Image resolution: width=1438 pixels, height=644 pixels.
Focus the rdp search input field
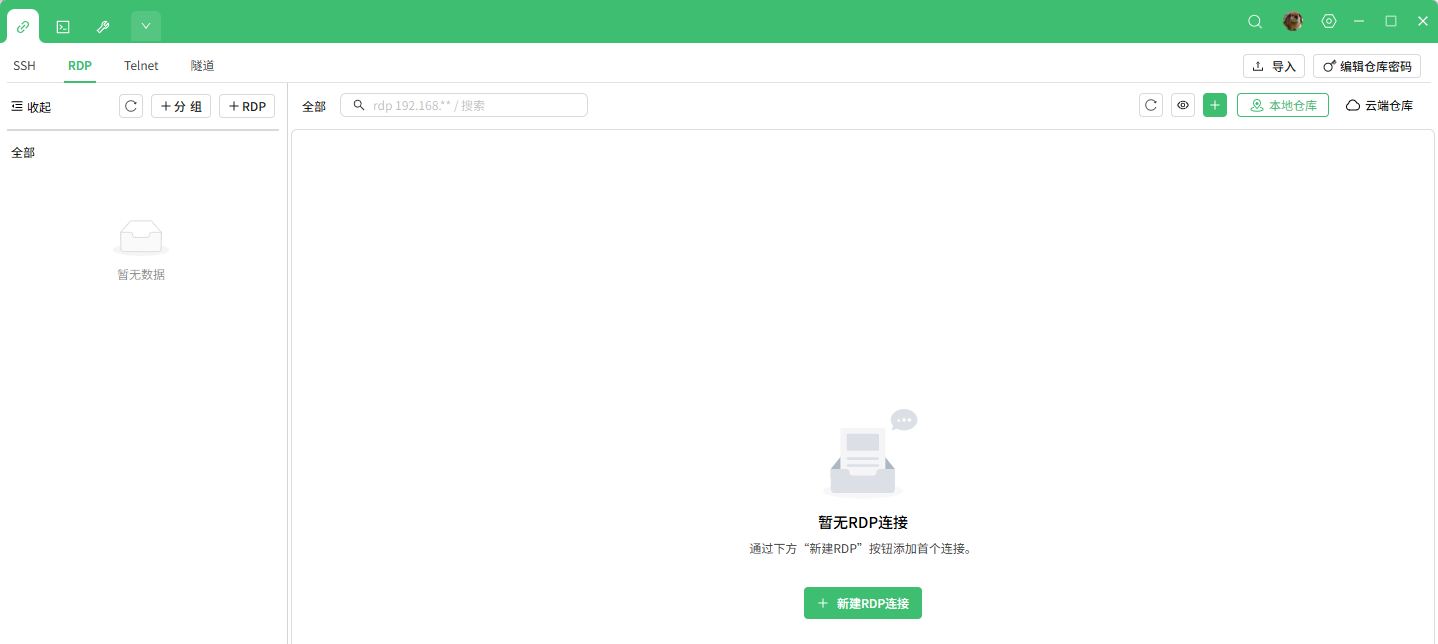point(464,105)
